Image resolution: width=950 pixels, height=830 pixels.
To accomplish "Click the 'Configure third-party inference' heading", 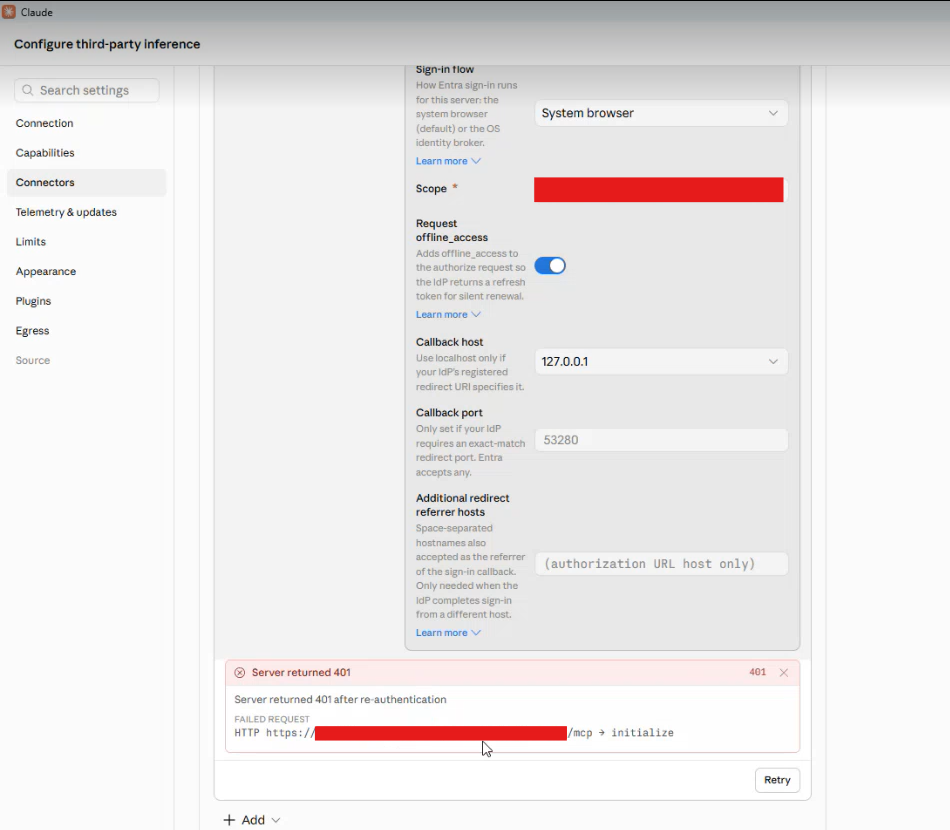I will (x=107, y=44).
